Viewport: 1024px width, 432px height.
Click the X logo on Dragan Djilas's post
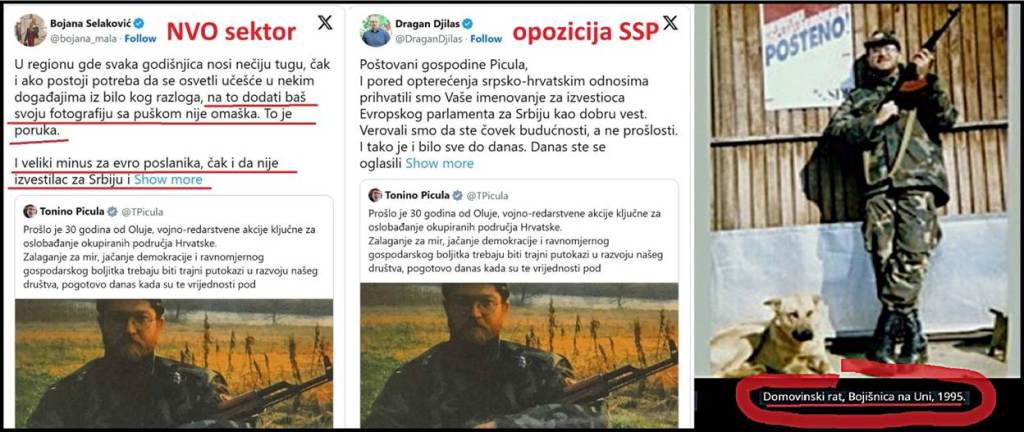click(670, 23)
